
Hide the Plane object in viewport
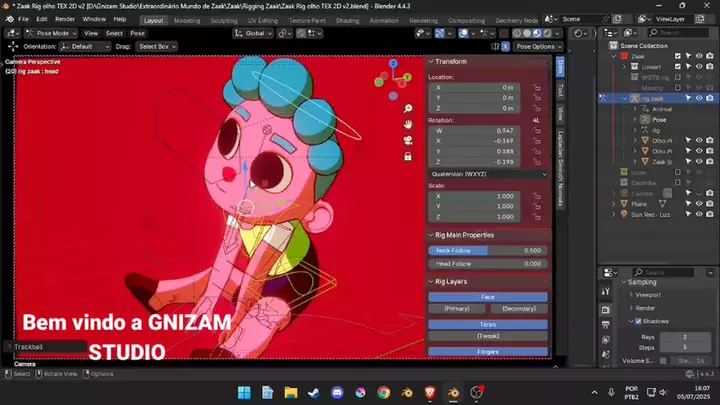click(x=699, y=204)
